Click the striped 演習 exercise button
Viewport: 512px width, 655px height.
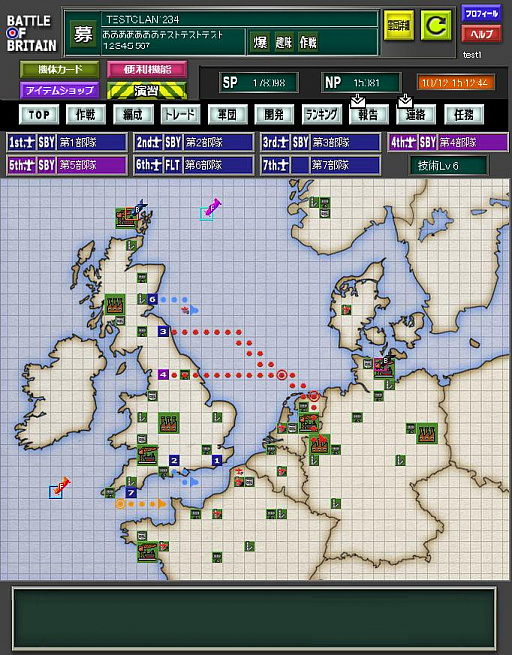147,90
